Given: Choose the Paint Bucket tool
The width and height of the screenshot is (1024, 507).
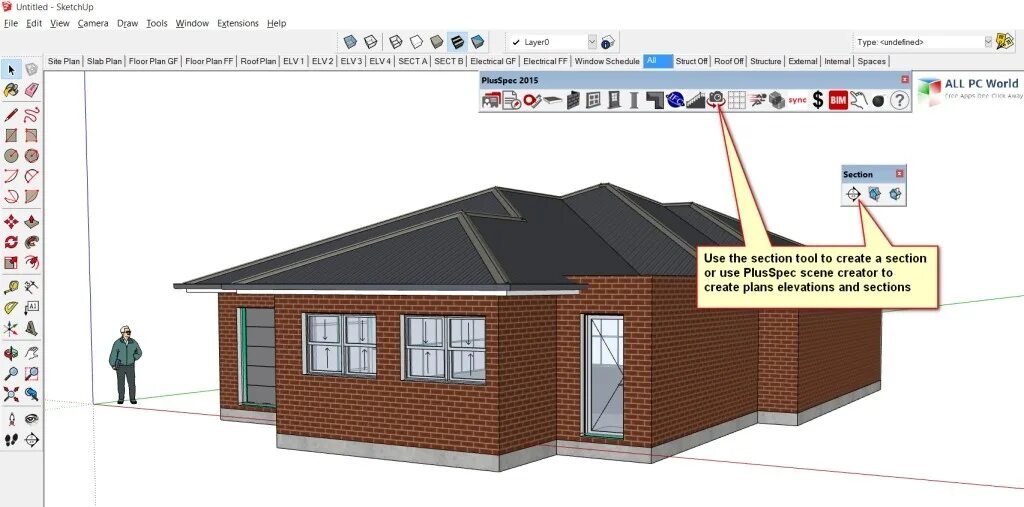Looking at the screenshot, I should 11,90.
